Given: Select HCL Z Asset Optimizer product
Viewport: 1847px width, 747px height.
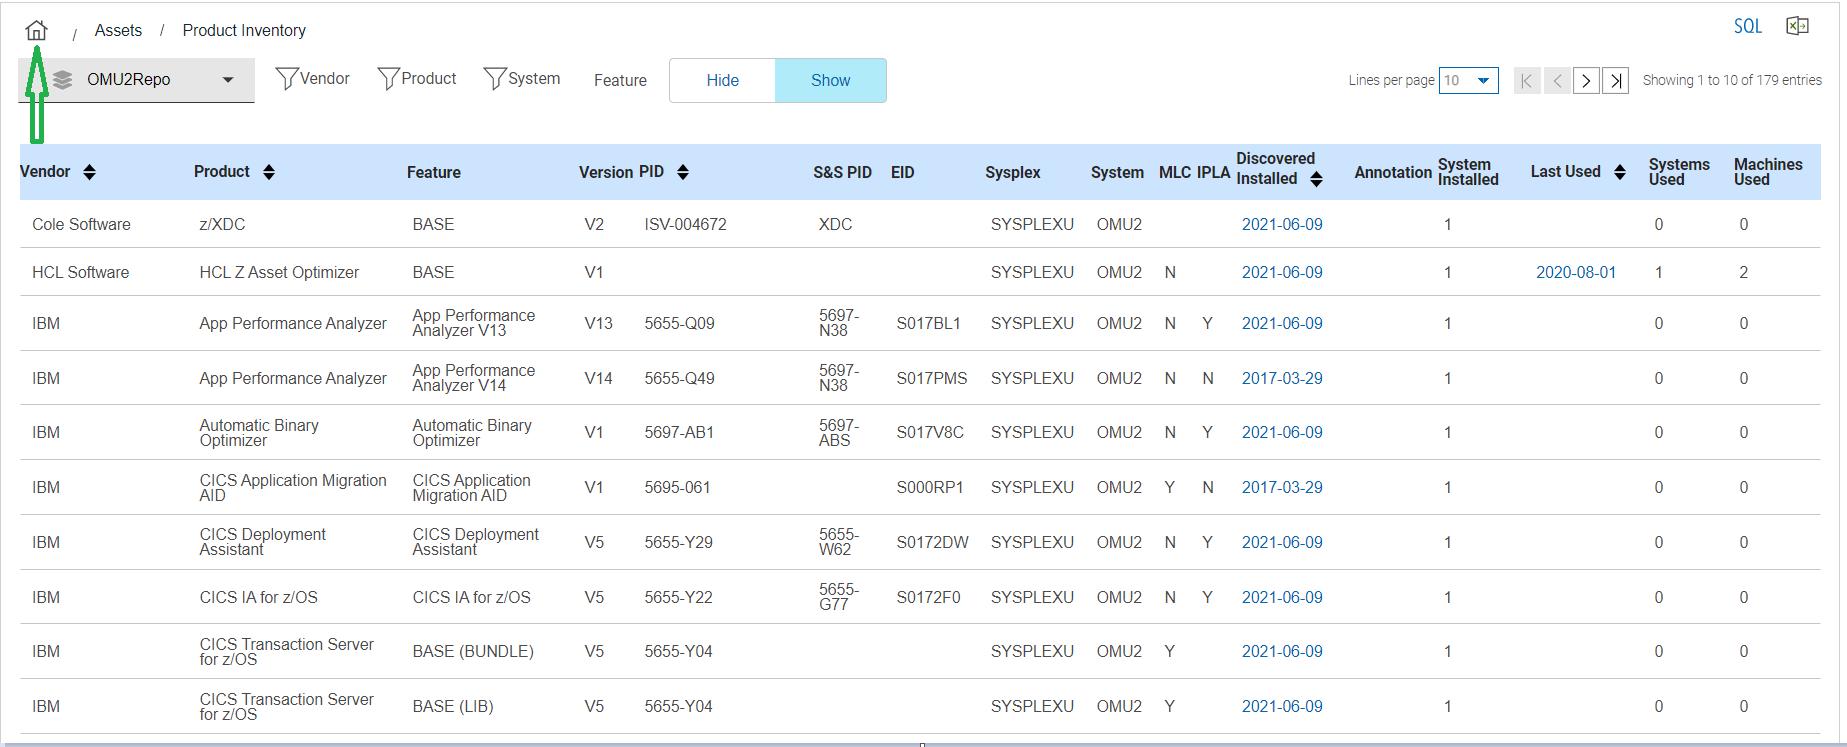Looking at the screenshot, I should pyautogui.click(x=279, y=272).
